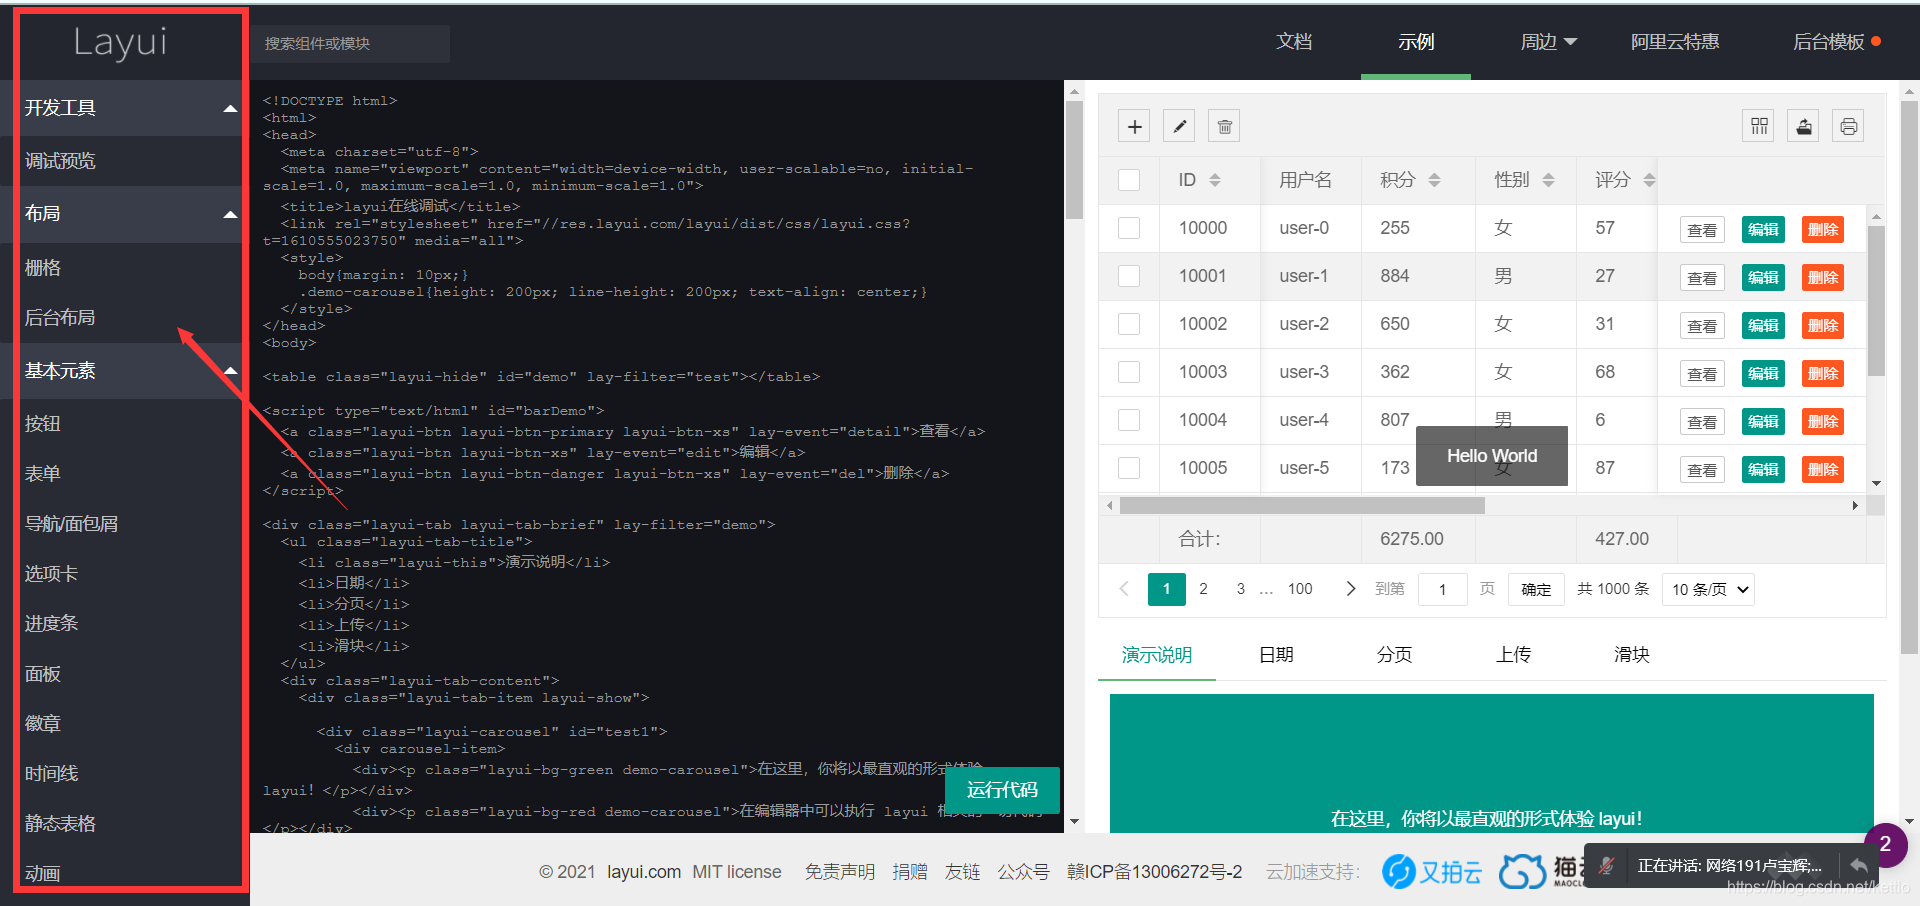The height and width of the screenshot is (906, 1920).
Task: Check the row 10000 checkbox
Action: [x=1129, y=228]
